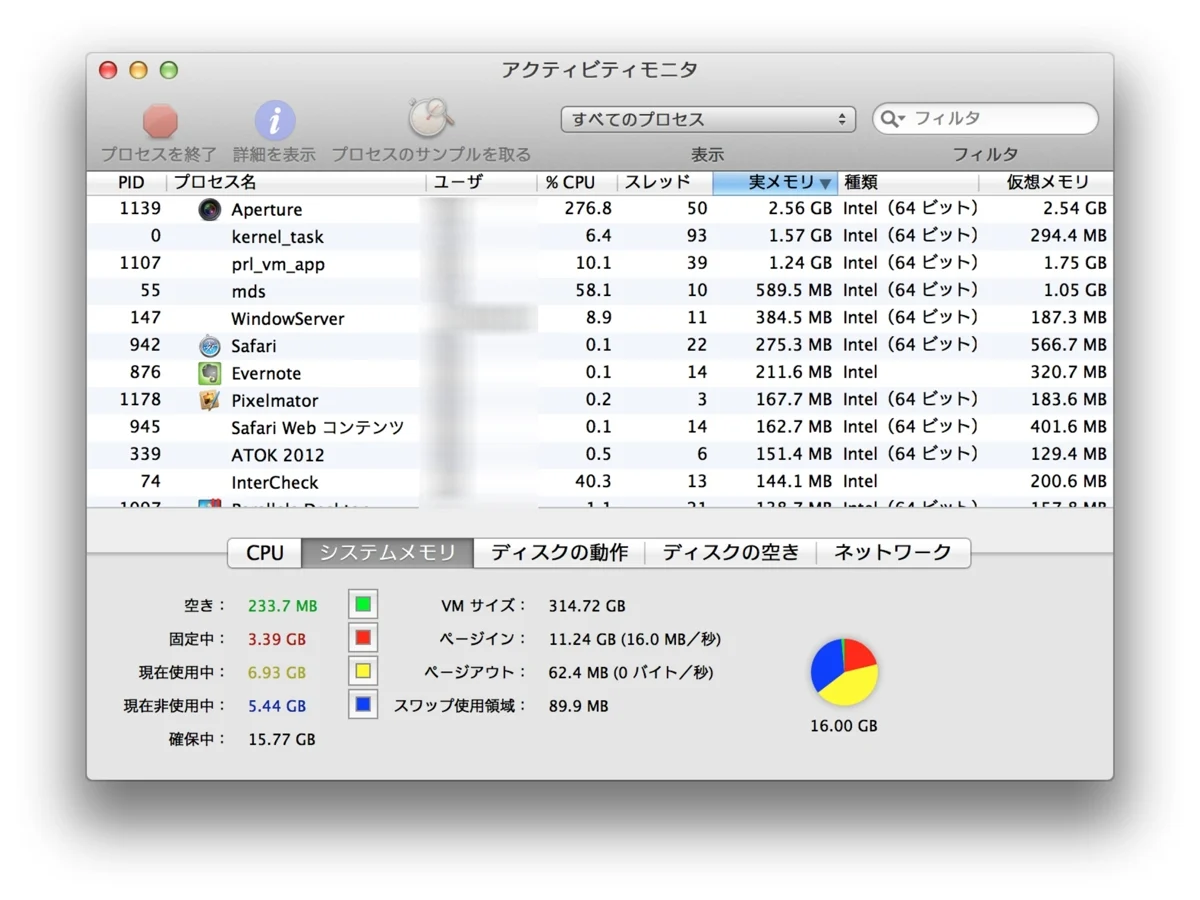Click the memory usage pie chart

click(x=844, y=672)
